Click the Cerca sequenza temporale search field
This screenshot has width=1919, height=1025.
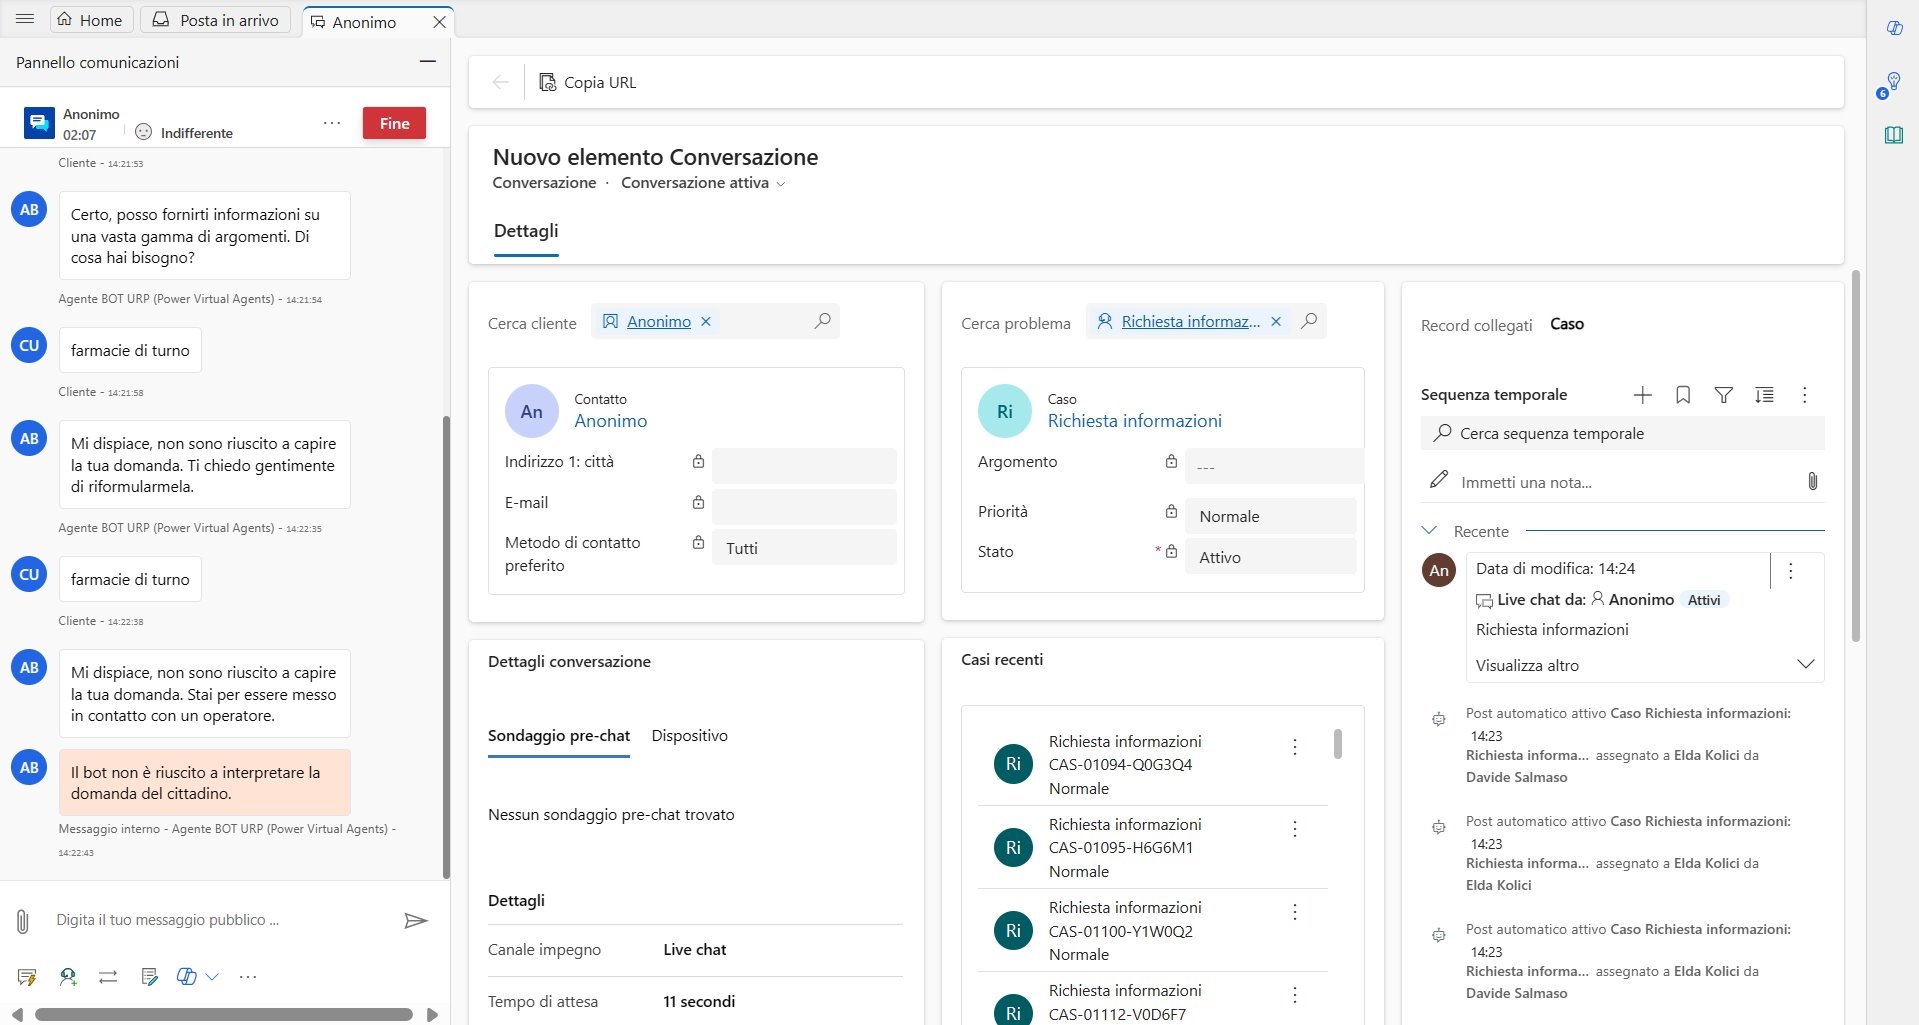click(x=1622, y=434)
